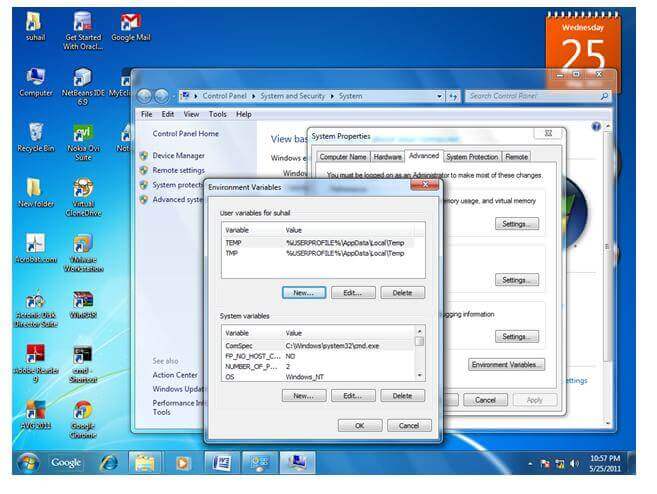Click the Control Panel back arrow button
Image resolution: width=657 pixels, height=494 pixels.
pos(145,96)
